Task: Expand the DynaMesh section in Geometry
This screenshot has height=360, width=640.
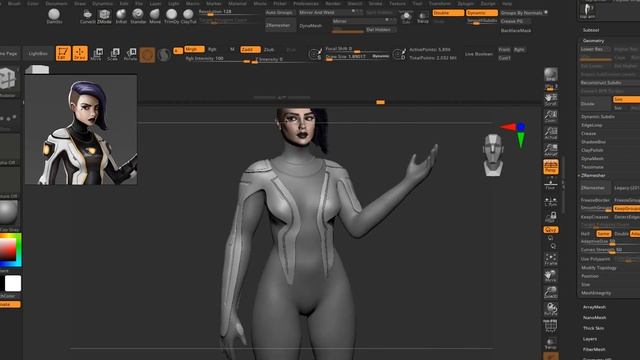Action: click(592, 159)
